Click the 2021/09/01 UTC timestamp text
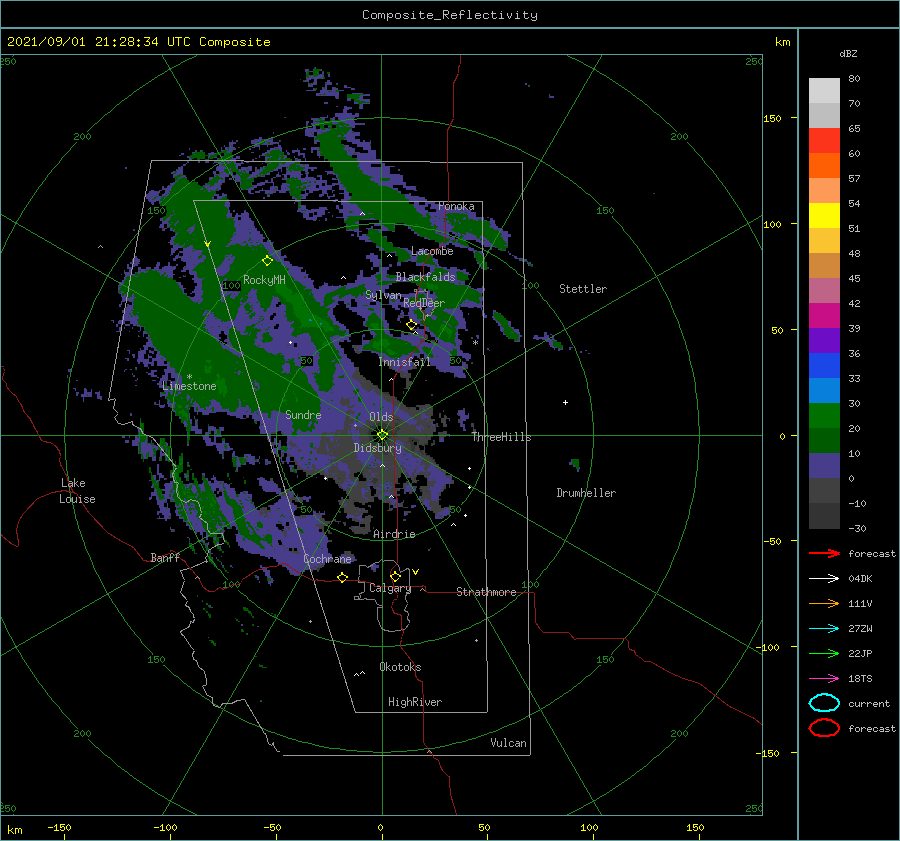 pos(138,42)
